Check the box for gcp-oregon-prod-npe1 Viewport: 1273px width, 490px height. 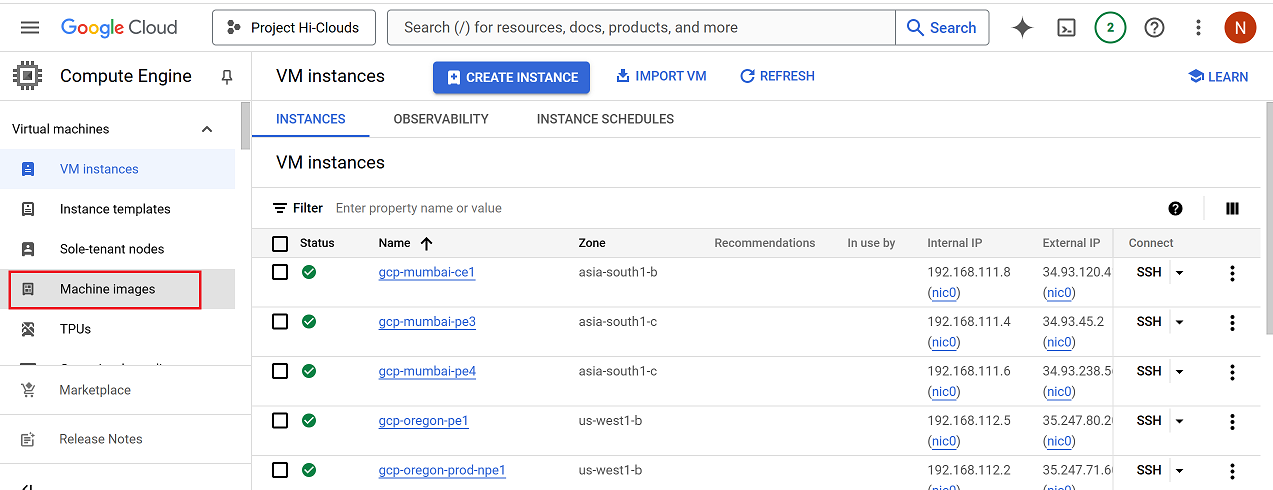click(x=280, y=470)
